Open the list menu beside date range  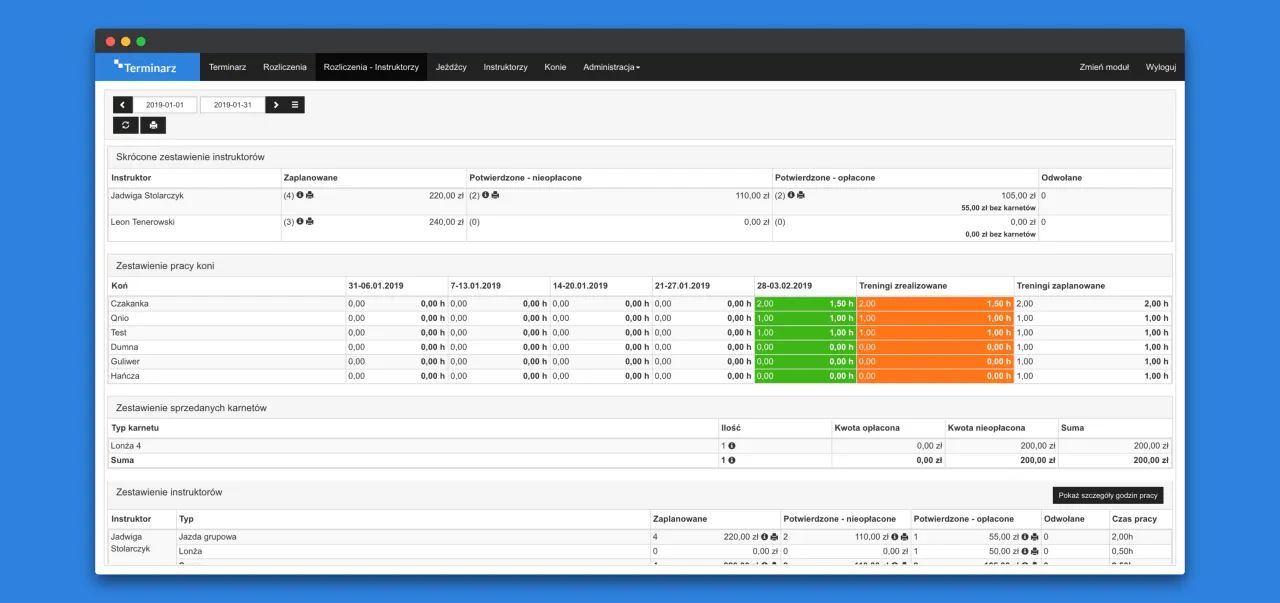pyautogui.click(x=295, y=105)
